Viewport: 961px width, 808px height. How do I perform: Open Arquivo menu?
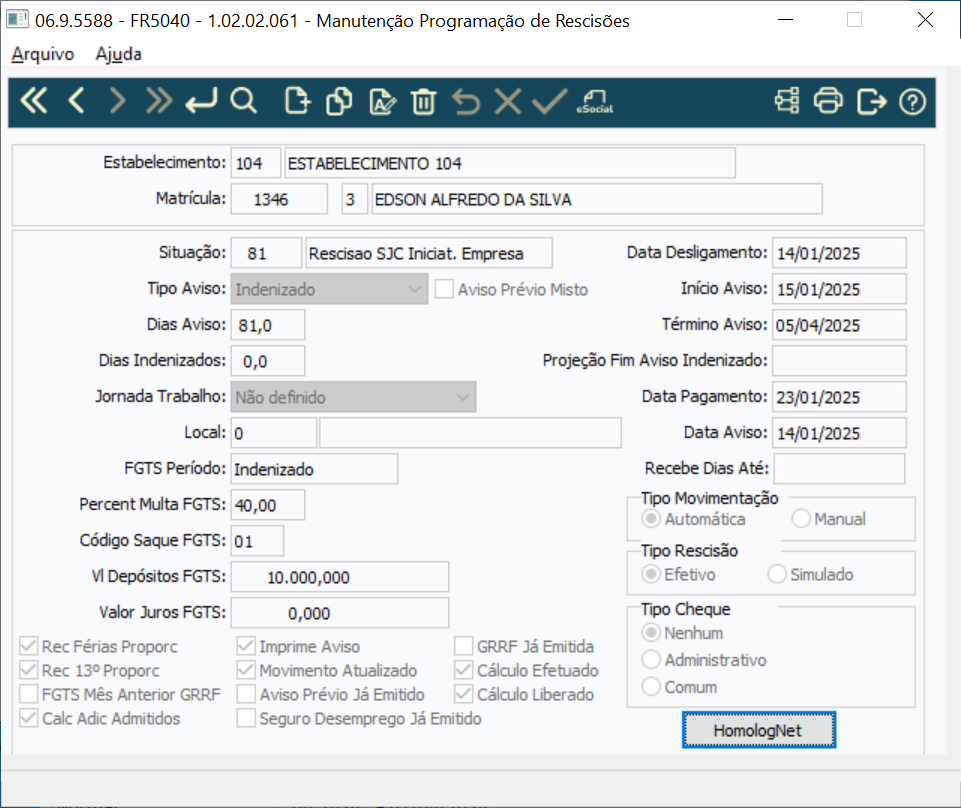click(x=43, y=54)
